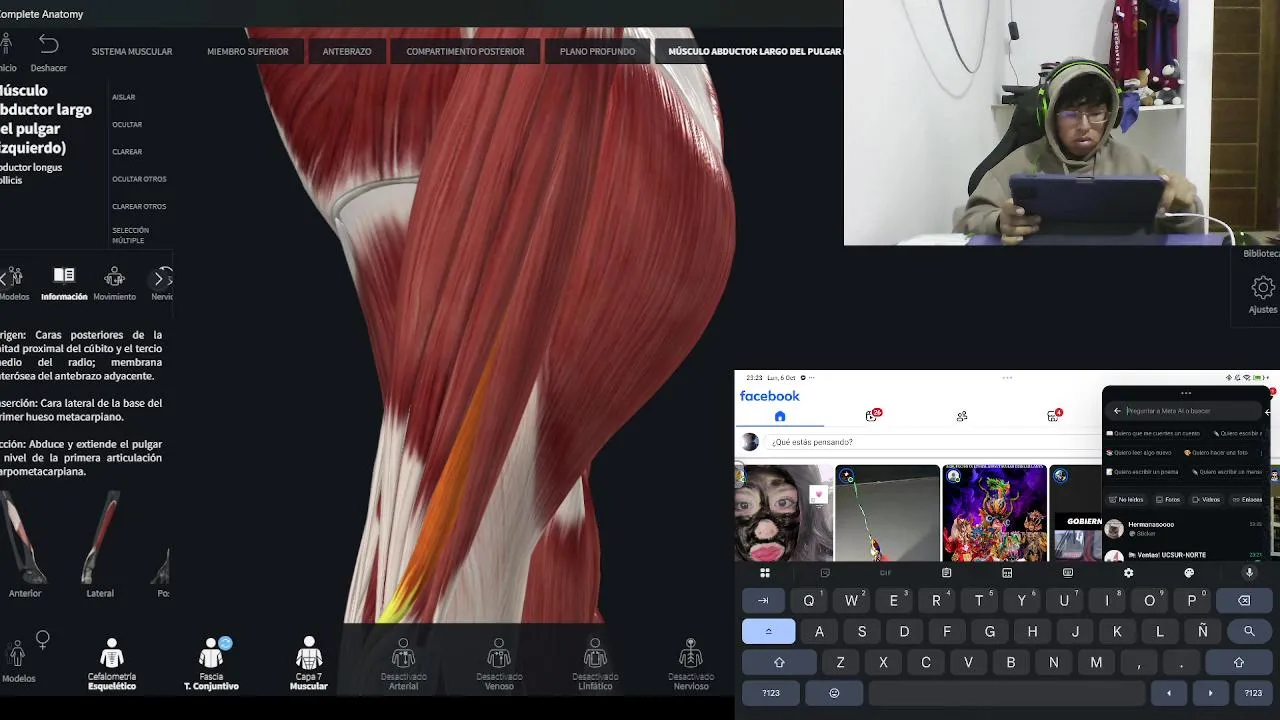Screen dimensions: 1280x720
Task: Select the SISTEMA MUSCULAR breadcrumb
Action: coord(132,51)
